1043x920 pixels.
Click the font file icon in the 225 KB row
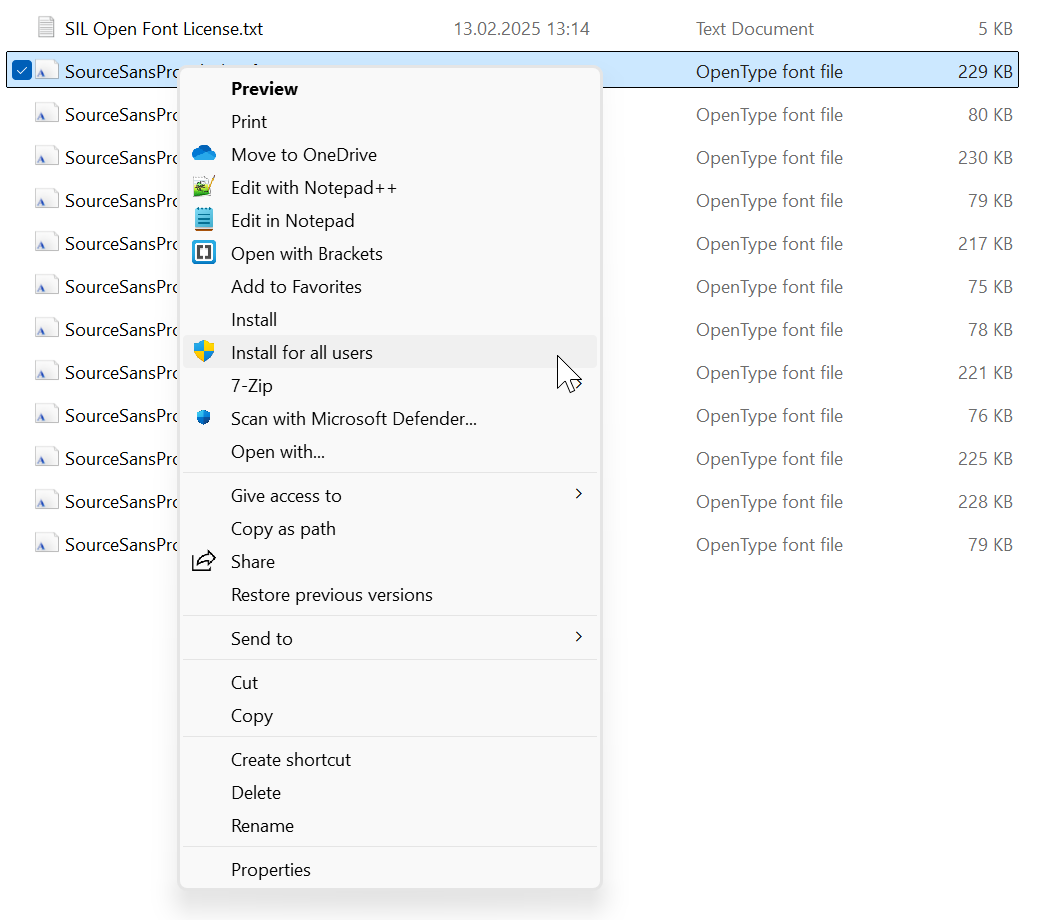pyautogui.click(x=46, y=458)
